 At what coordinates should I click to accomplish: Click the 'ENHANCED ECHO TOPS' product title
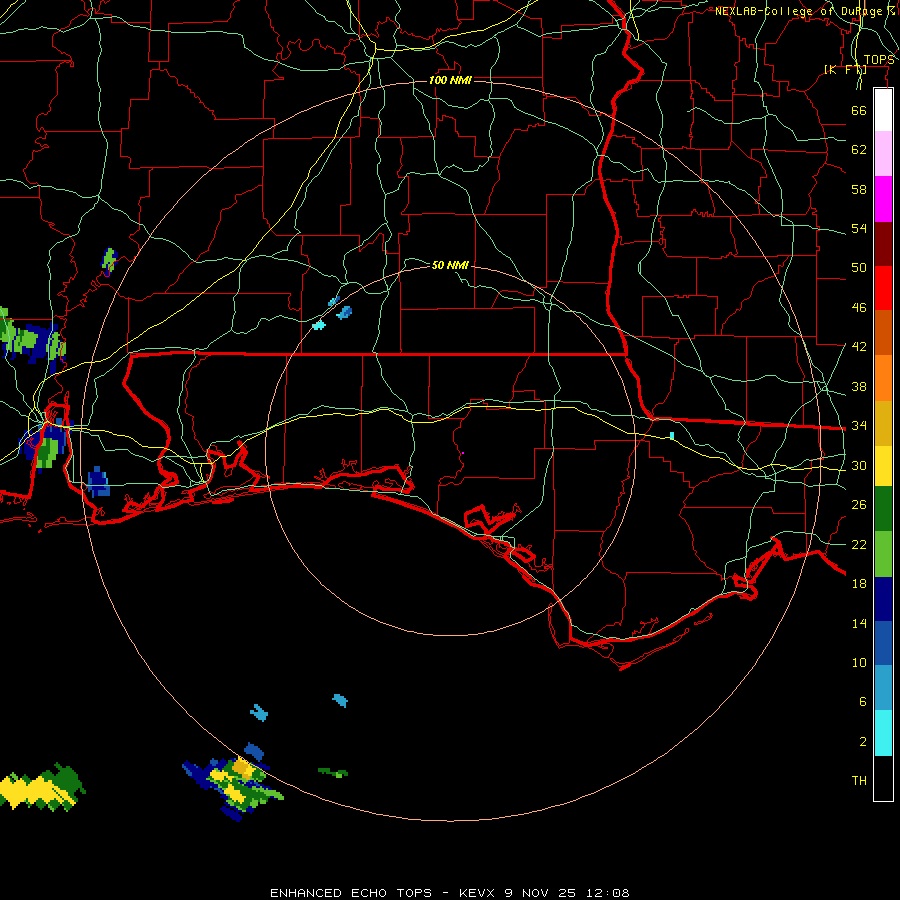(351, 893)
